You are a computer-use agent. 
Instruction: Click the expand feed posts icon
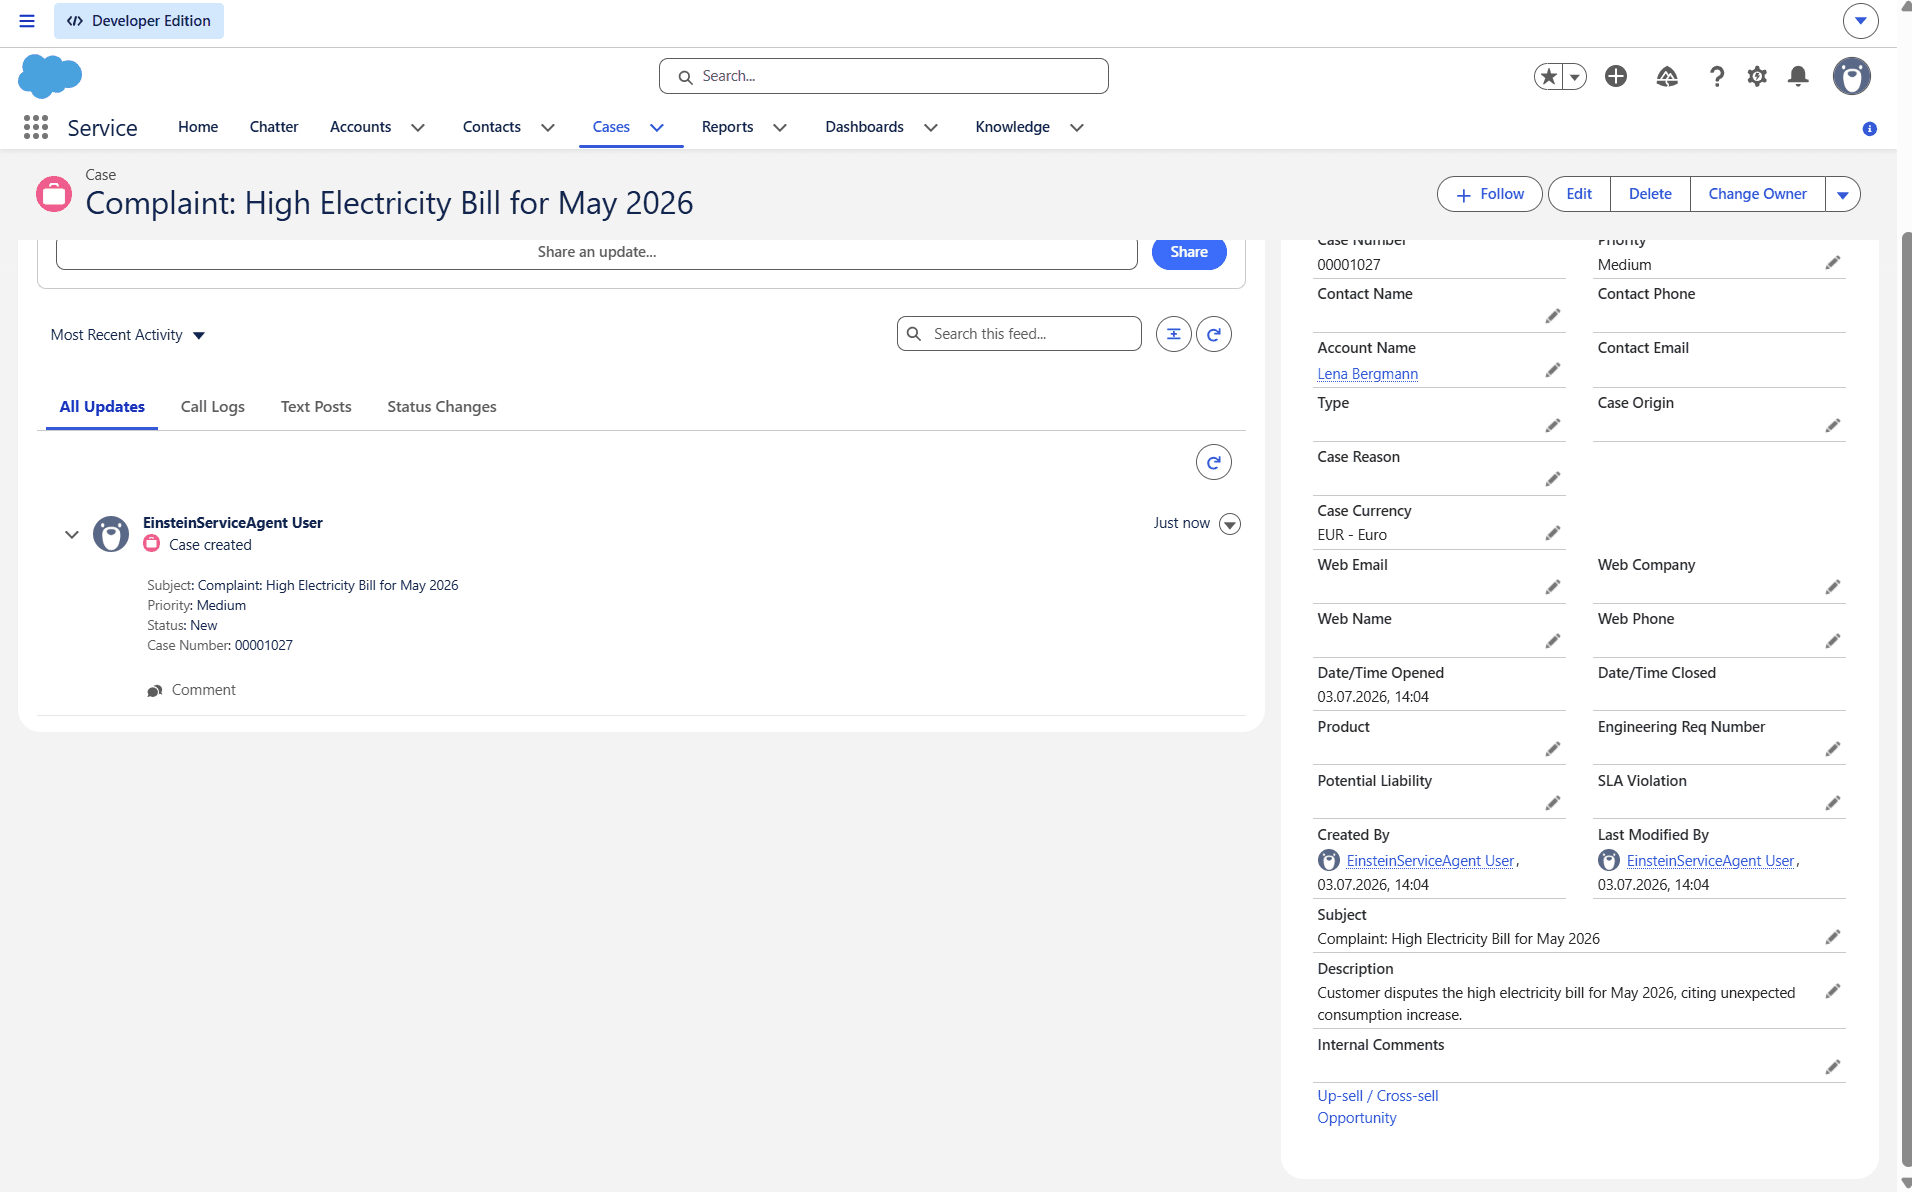tap(1174, 334)
